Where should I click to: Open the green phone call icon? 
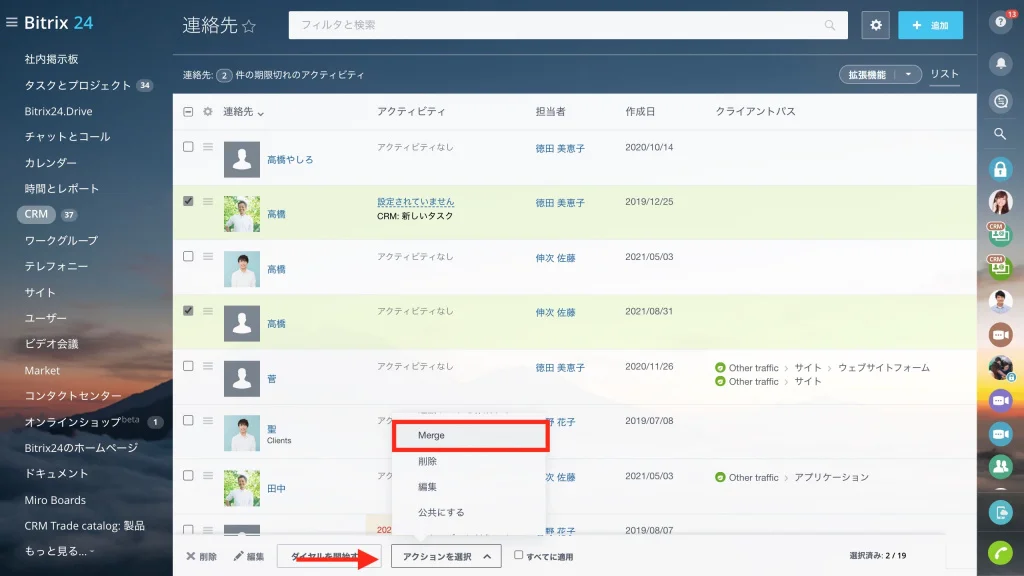point(1000,552)
